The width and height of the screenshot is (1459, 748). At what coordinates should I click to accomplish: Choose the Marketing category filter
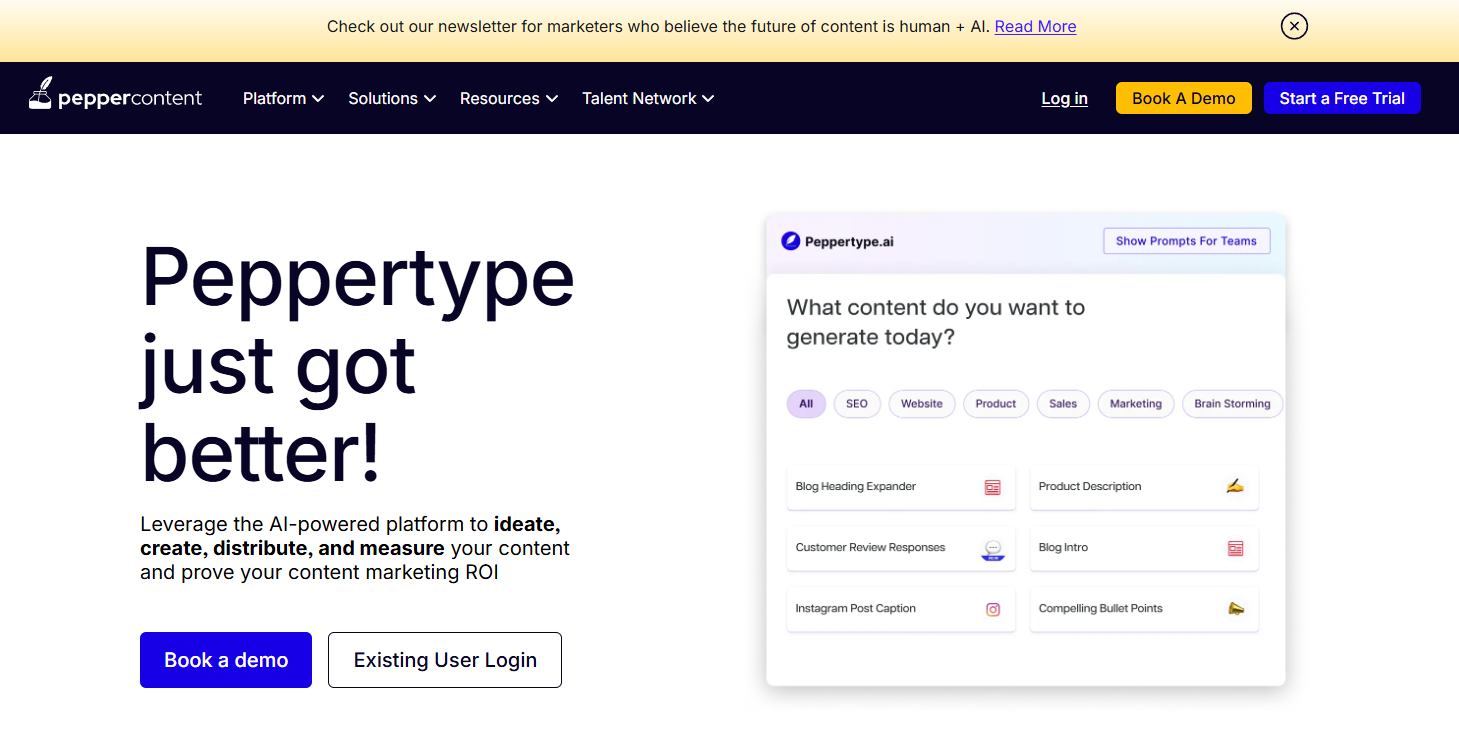[x=1136, y=404]
